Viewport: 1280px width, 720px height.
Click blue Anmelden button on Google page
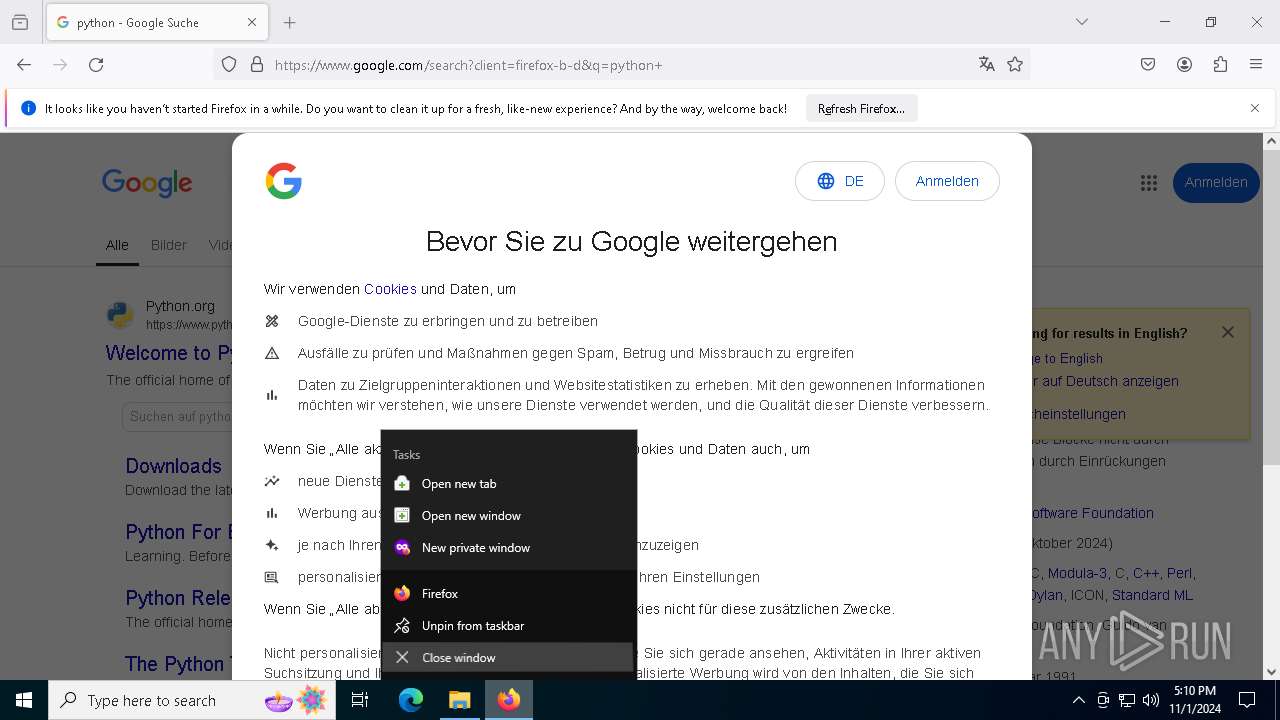[1216, 183]
